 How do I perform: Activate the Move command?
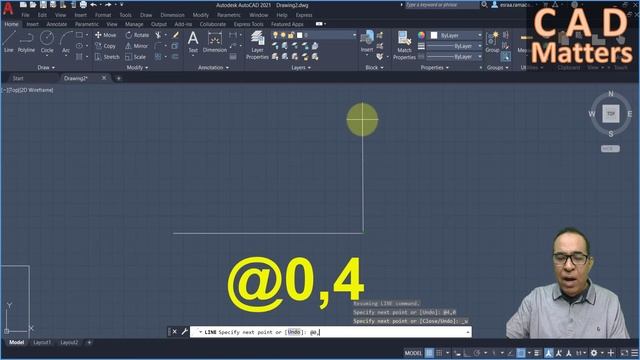click(106, 35)
